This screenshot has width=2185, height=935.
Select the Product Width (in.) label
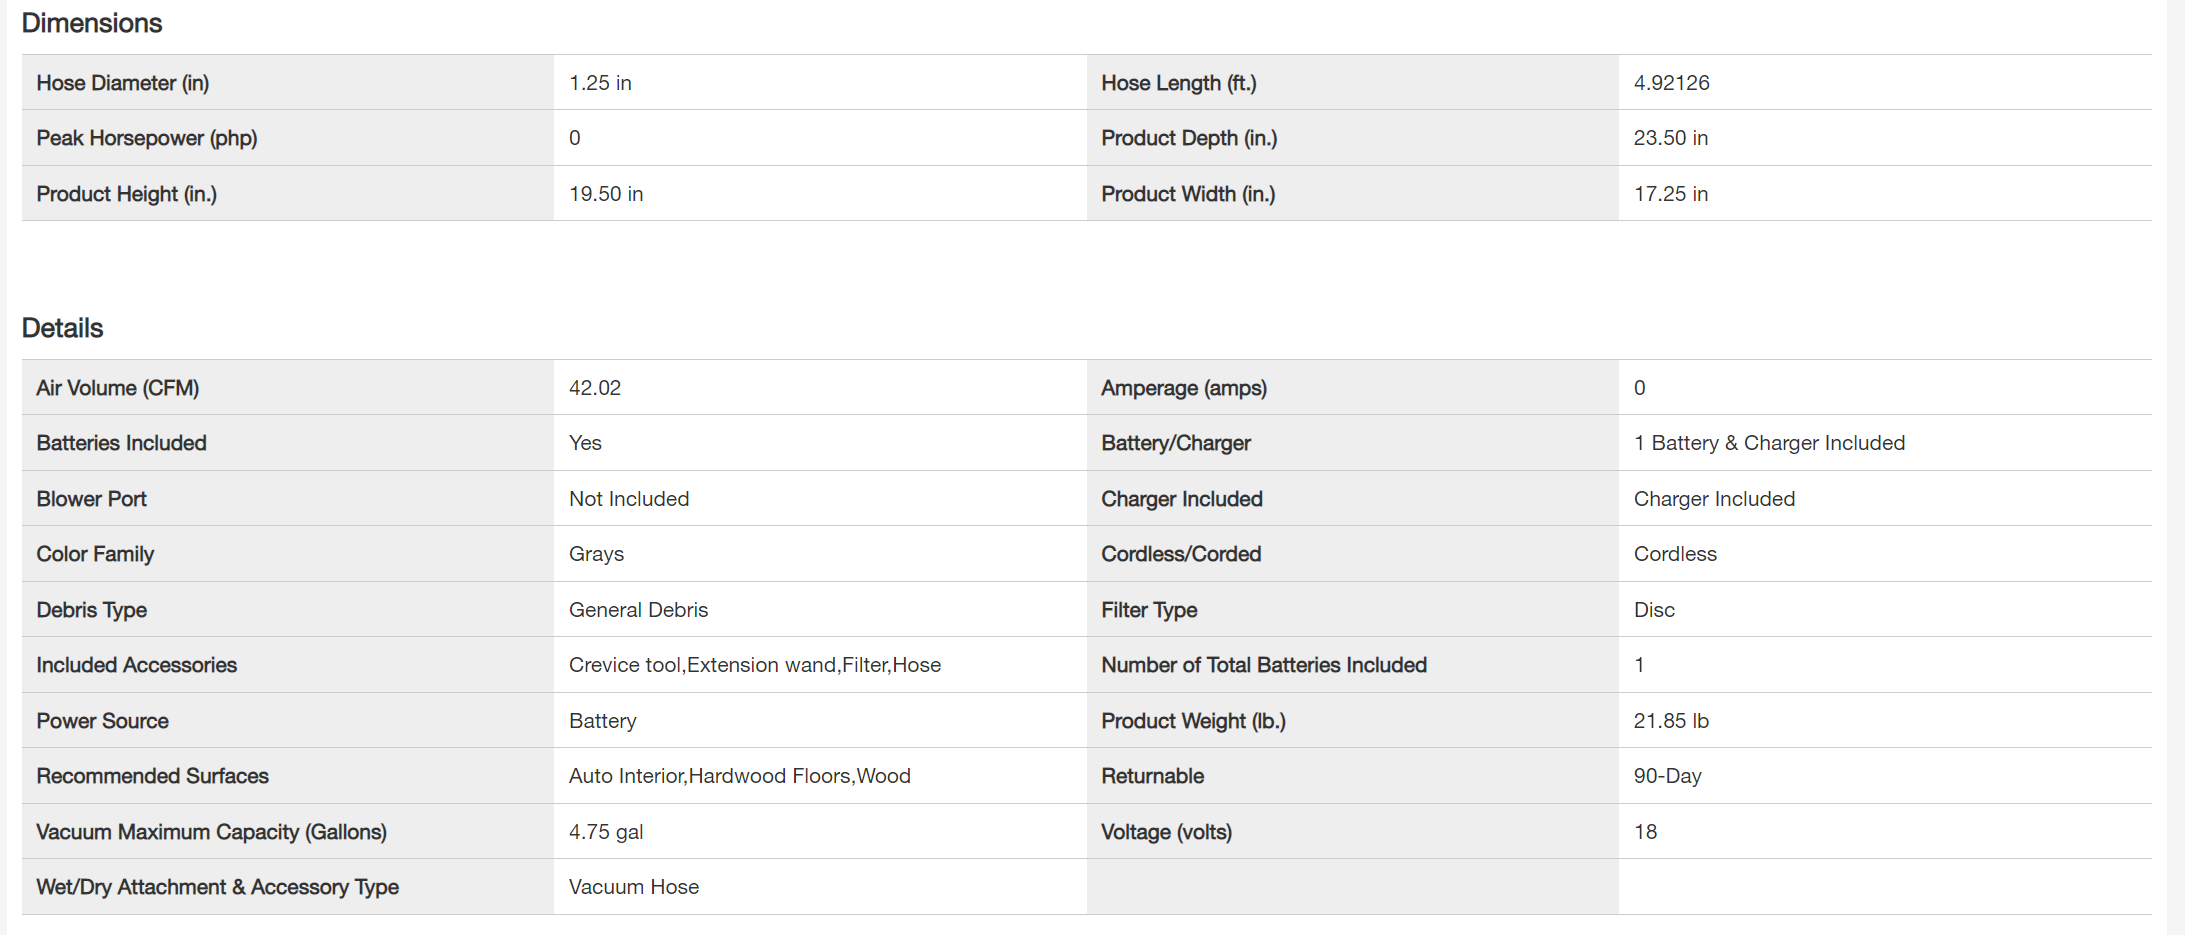pos(1187,194)
